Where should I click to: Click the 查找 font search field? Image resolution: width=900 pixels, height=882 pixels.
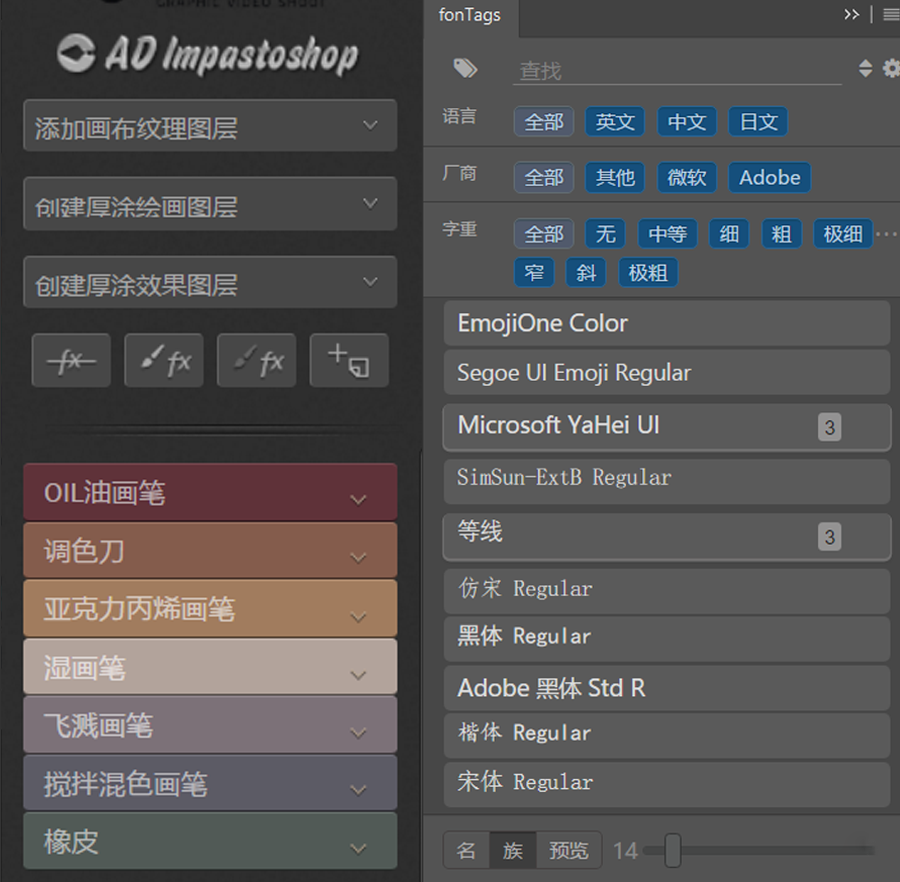pyautogui.click(x=677, y=71)
